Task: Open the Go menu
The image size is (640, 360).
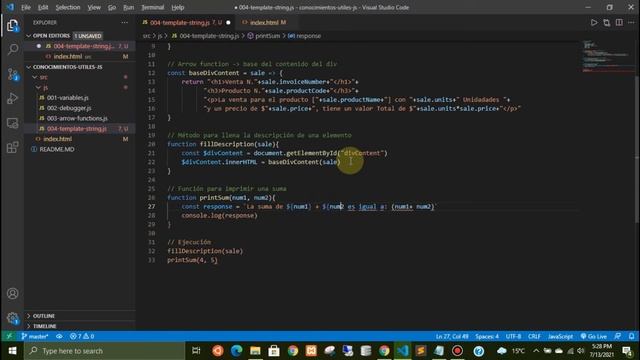Action: pos(112,7)
